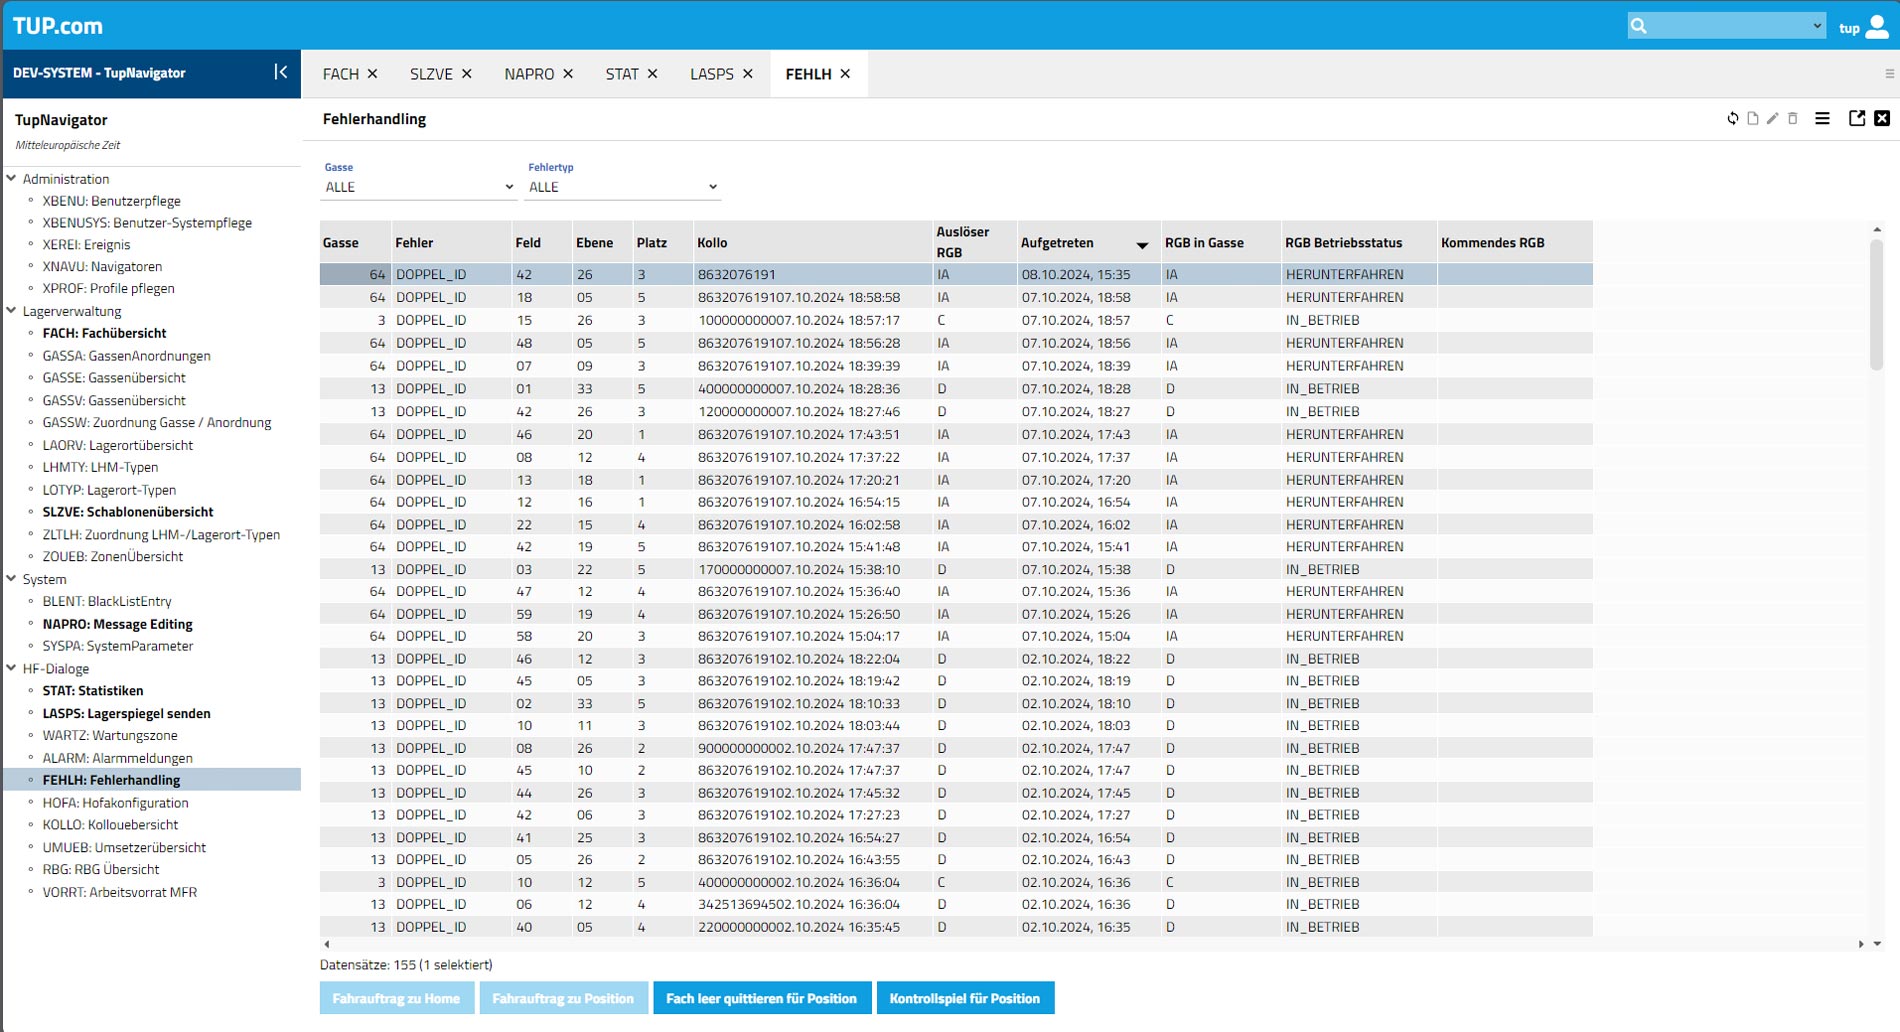Image resolution: width=1900 pixels, height=1032 pixels.
Task: Click the new document icon
Action: (1752, 119)
